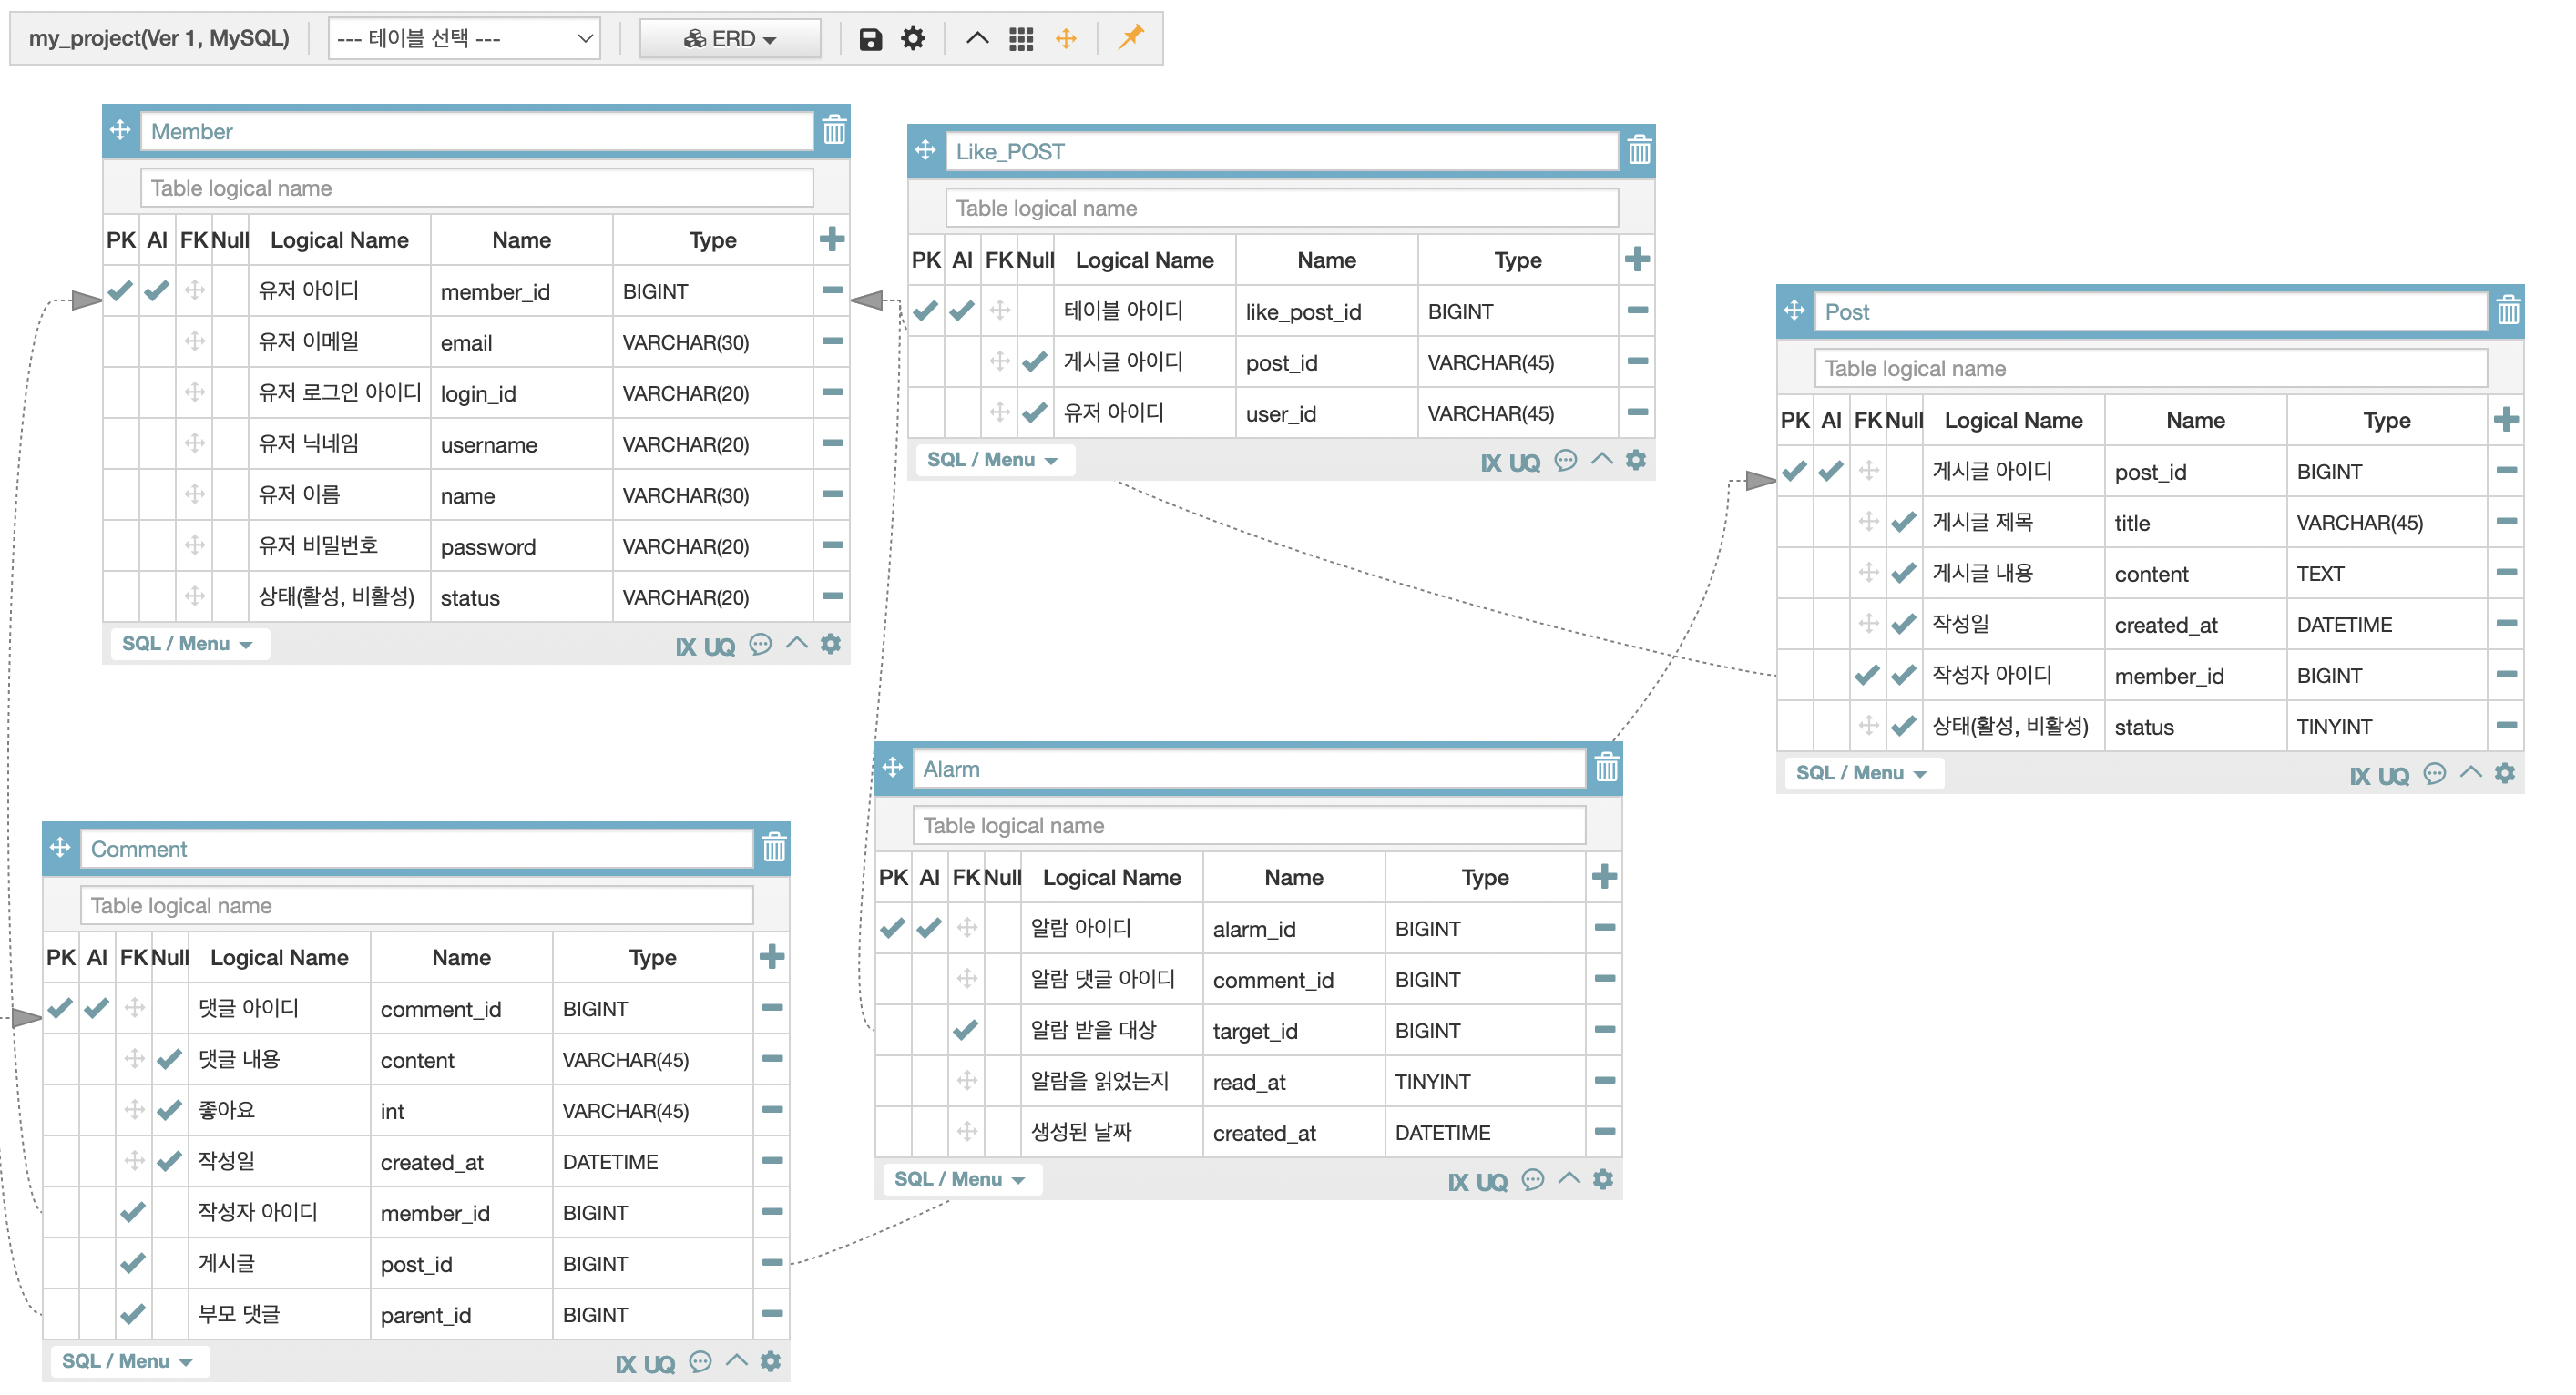
Task: Collapse the Comment table using chevron up
Action: [x=737, y=1360]
